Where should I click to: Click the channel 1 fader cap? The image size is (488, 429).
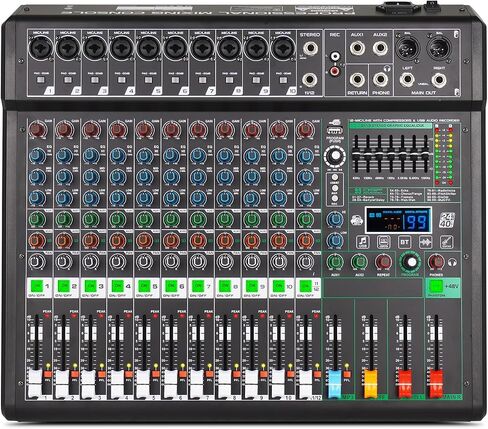point(35,383)
